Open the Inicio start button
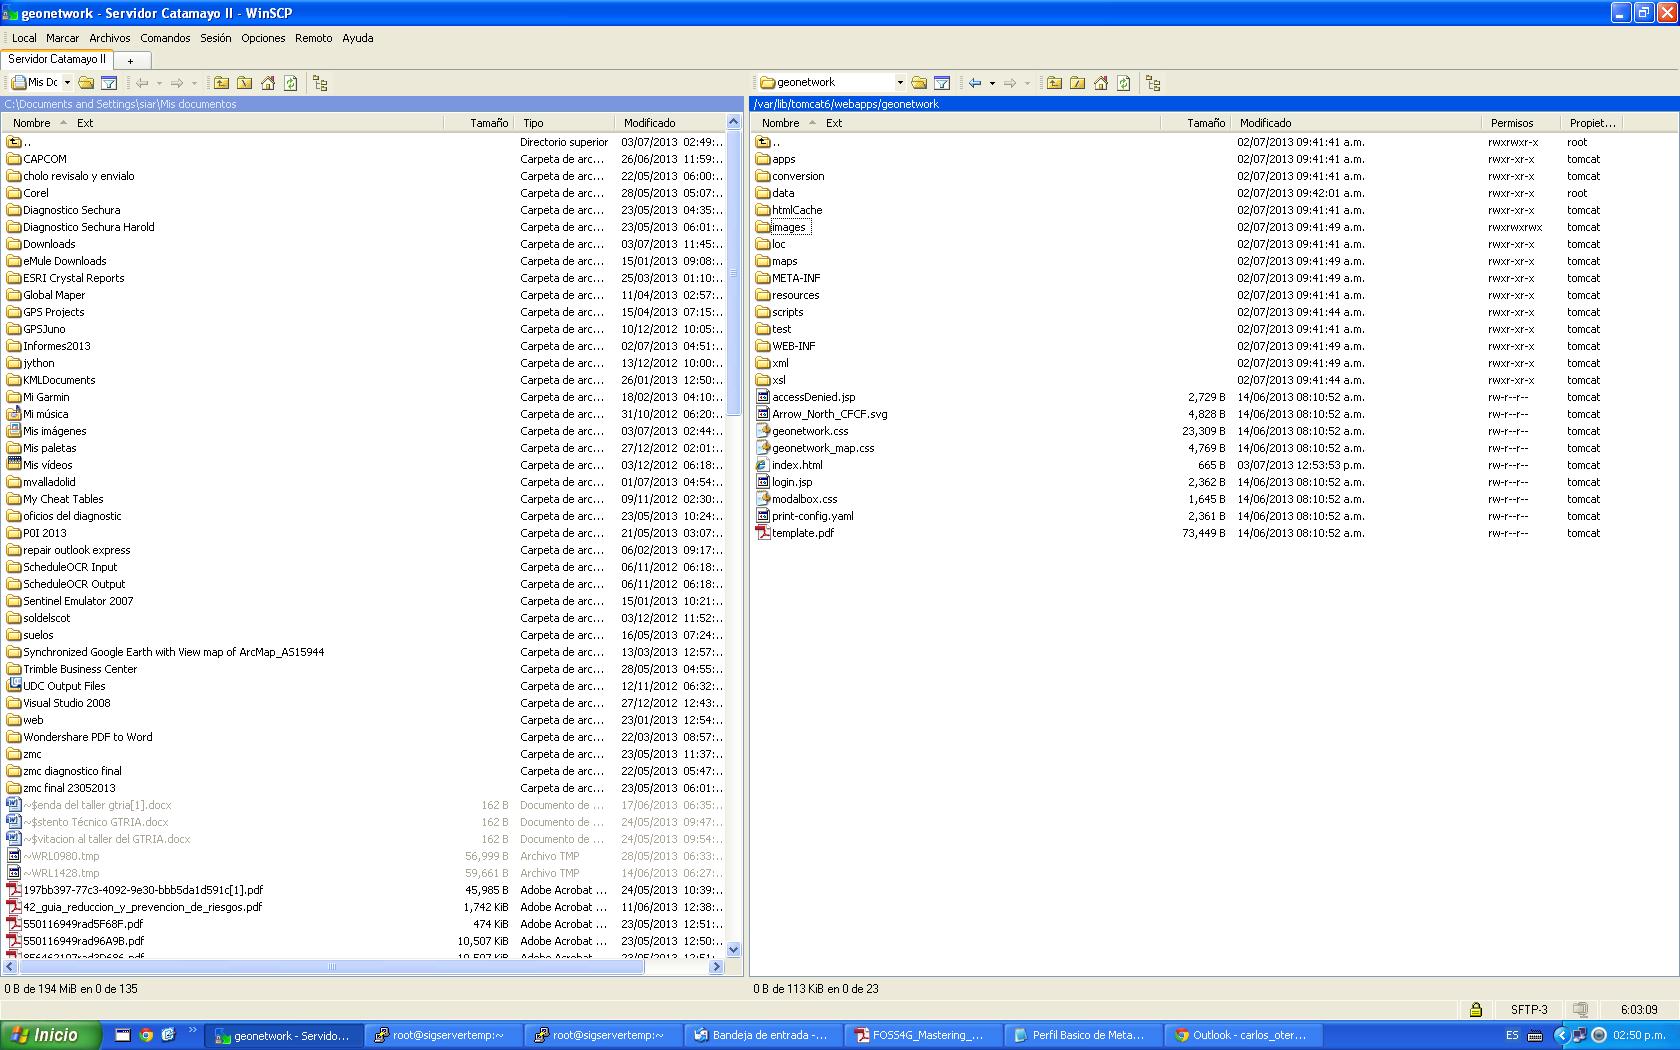Viewport: 1680px width, 1050px height. [x=51, y=1035]
